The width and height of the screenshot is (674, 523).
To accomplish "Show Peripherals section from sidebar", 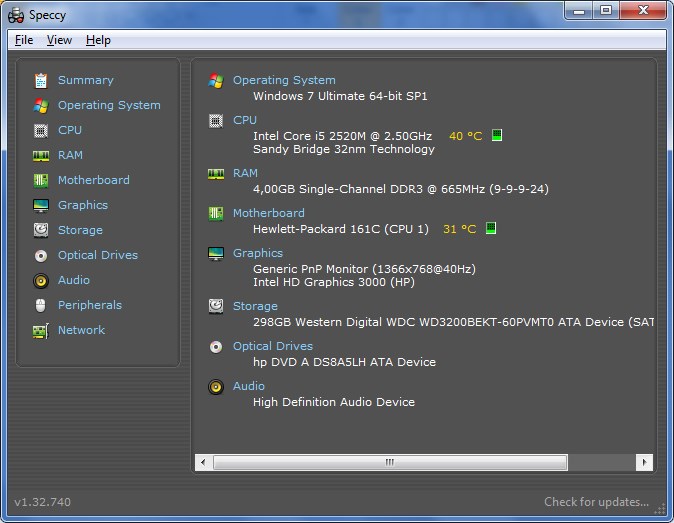I will tap(90, 305).
